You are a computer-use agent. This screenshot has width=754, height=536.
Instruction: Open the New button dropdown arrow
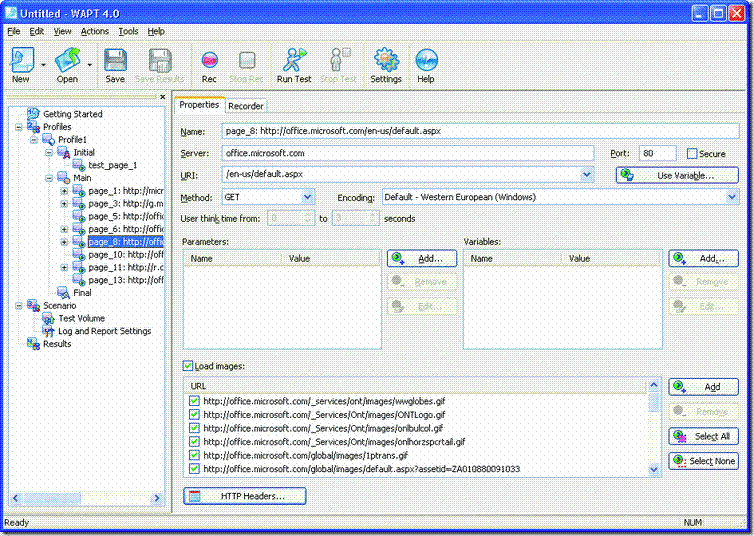43,64
